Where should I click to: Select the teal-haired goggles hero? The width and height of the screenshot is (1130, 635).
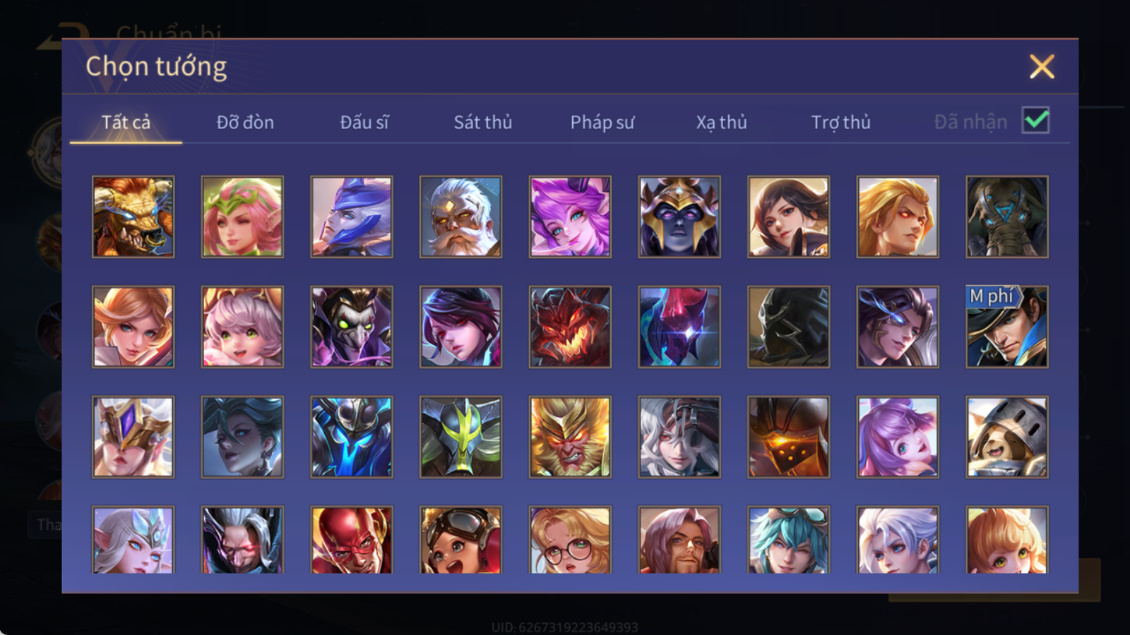[x=788, y=540]
